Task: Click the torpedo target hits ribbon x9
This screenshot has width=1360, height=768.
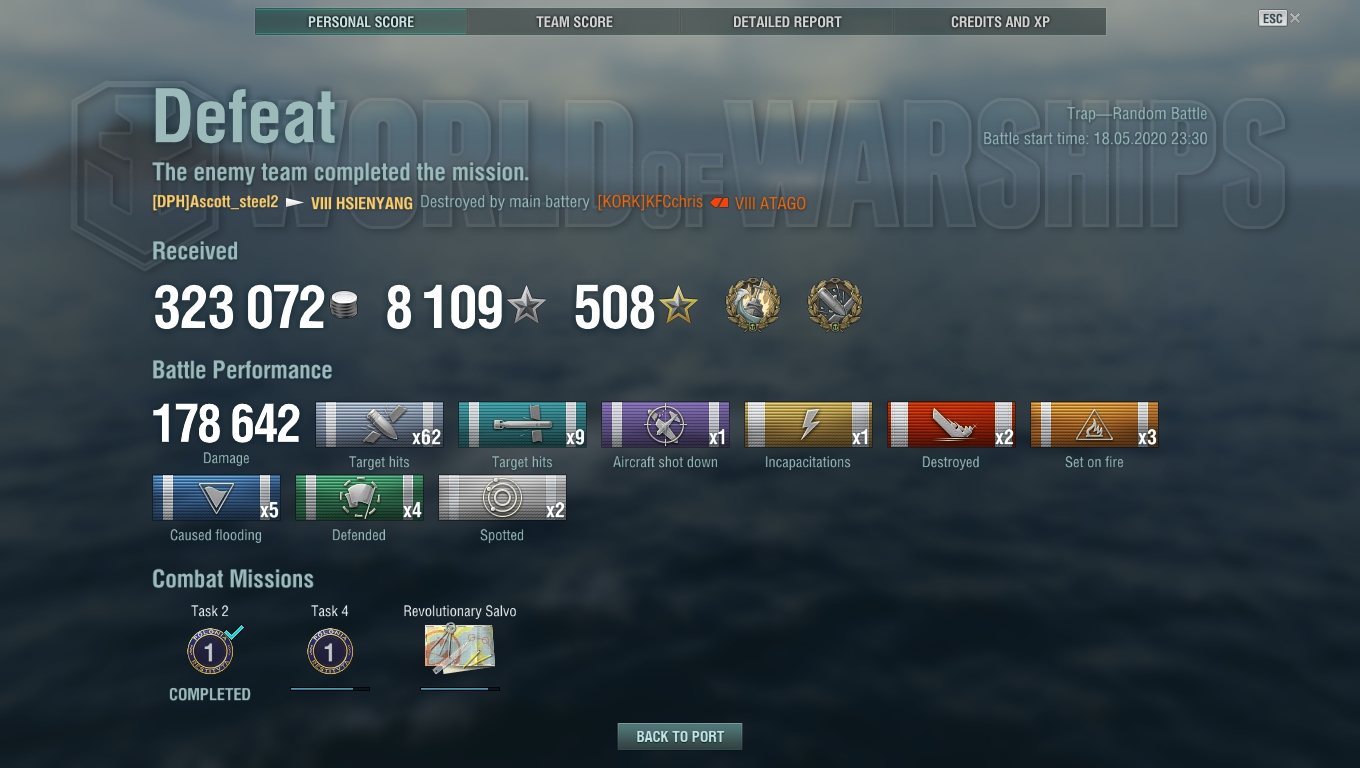Action: [x=522, y=425]
